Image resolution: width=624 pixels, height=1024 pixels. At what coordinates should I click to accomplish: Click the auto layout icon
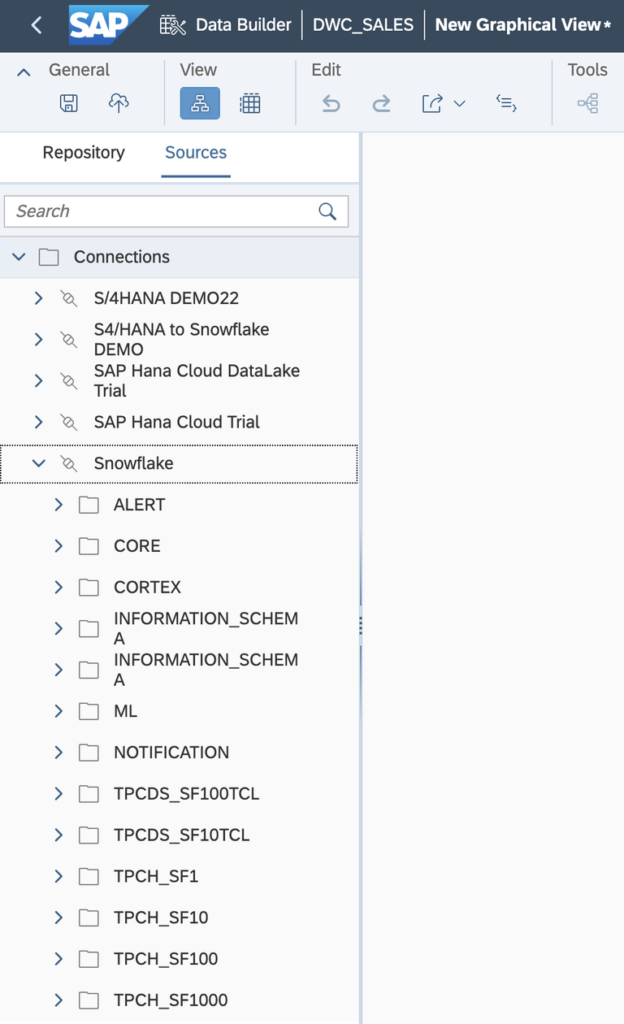coord(507,103)
